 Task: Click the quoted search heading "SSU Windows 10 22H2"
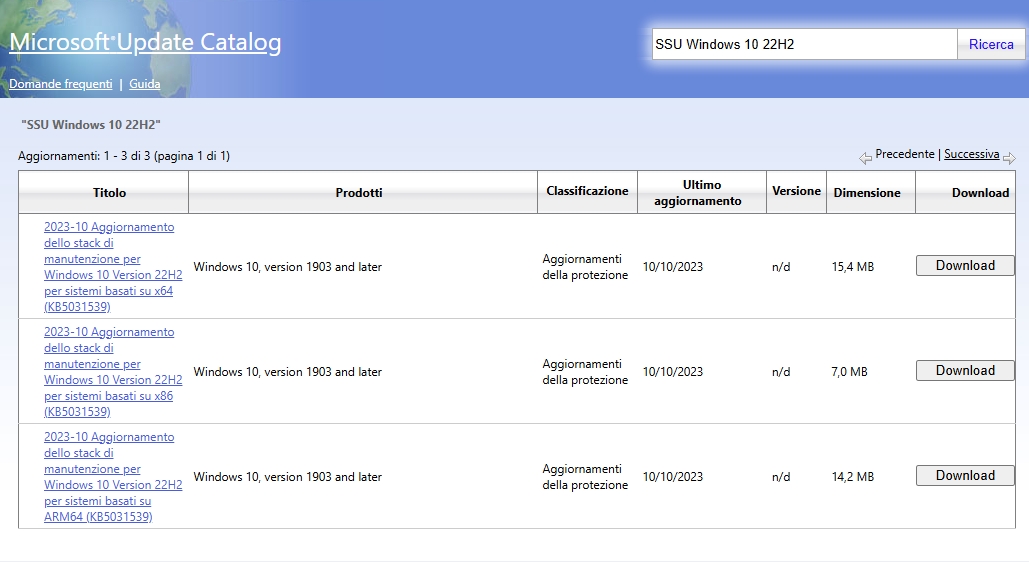click(x=91, y=125)
